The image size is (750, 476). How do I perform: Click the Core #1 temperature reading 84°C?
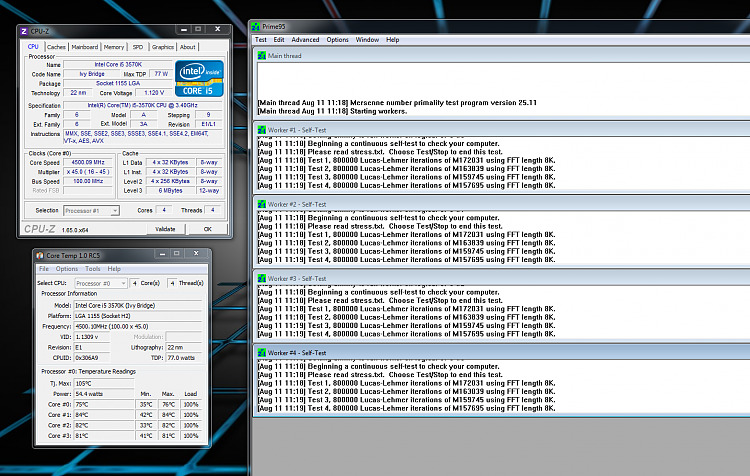(x=104, y=415)
